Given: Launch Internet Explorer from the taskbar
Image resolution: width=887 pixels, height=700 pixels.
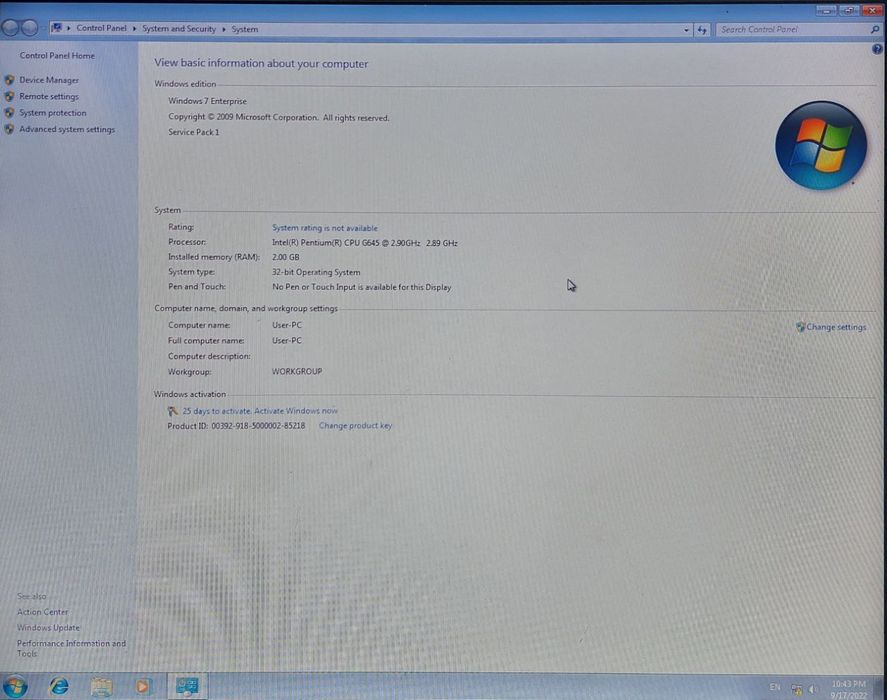Looking at the screenshot, I should 59,686.
